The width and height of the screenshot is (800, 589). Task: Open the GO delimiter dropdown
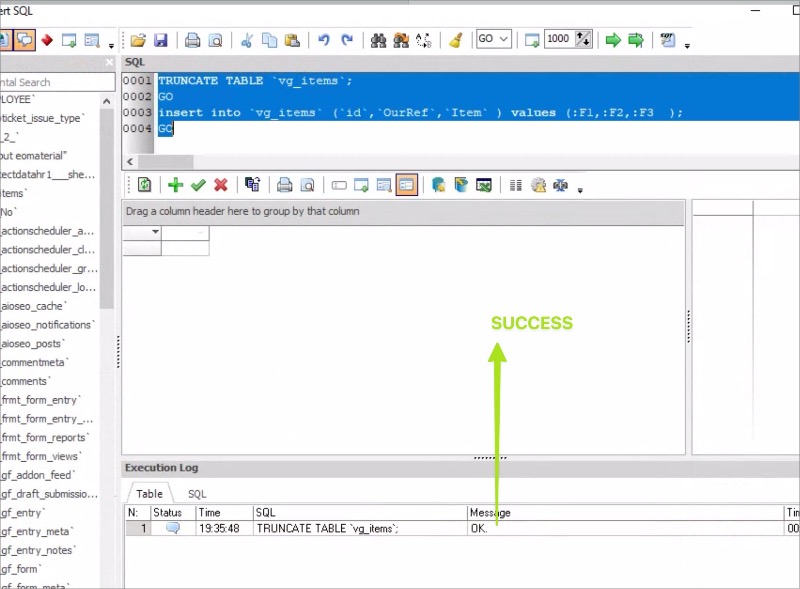coord(494,39)
